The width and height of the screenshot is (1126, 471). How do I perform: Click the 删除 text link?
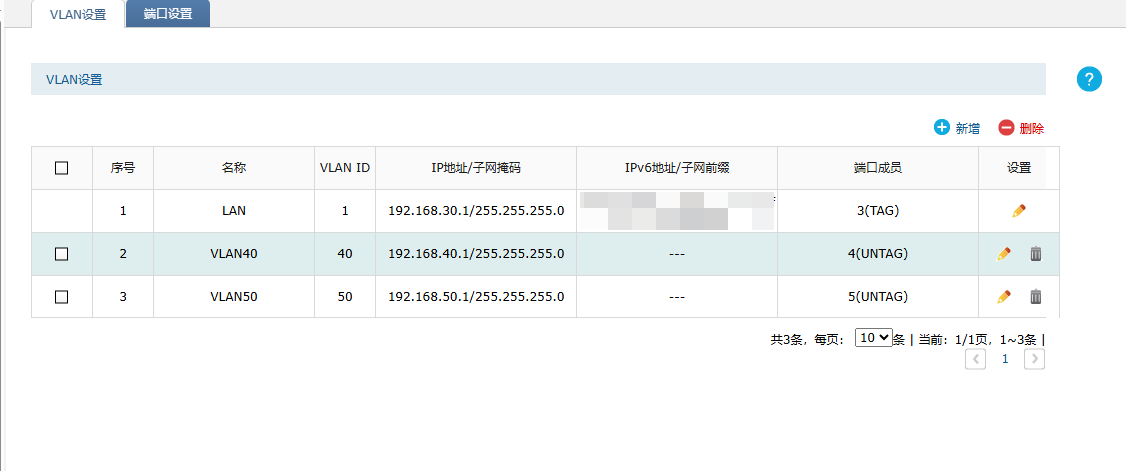click(1032, 129)
